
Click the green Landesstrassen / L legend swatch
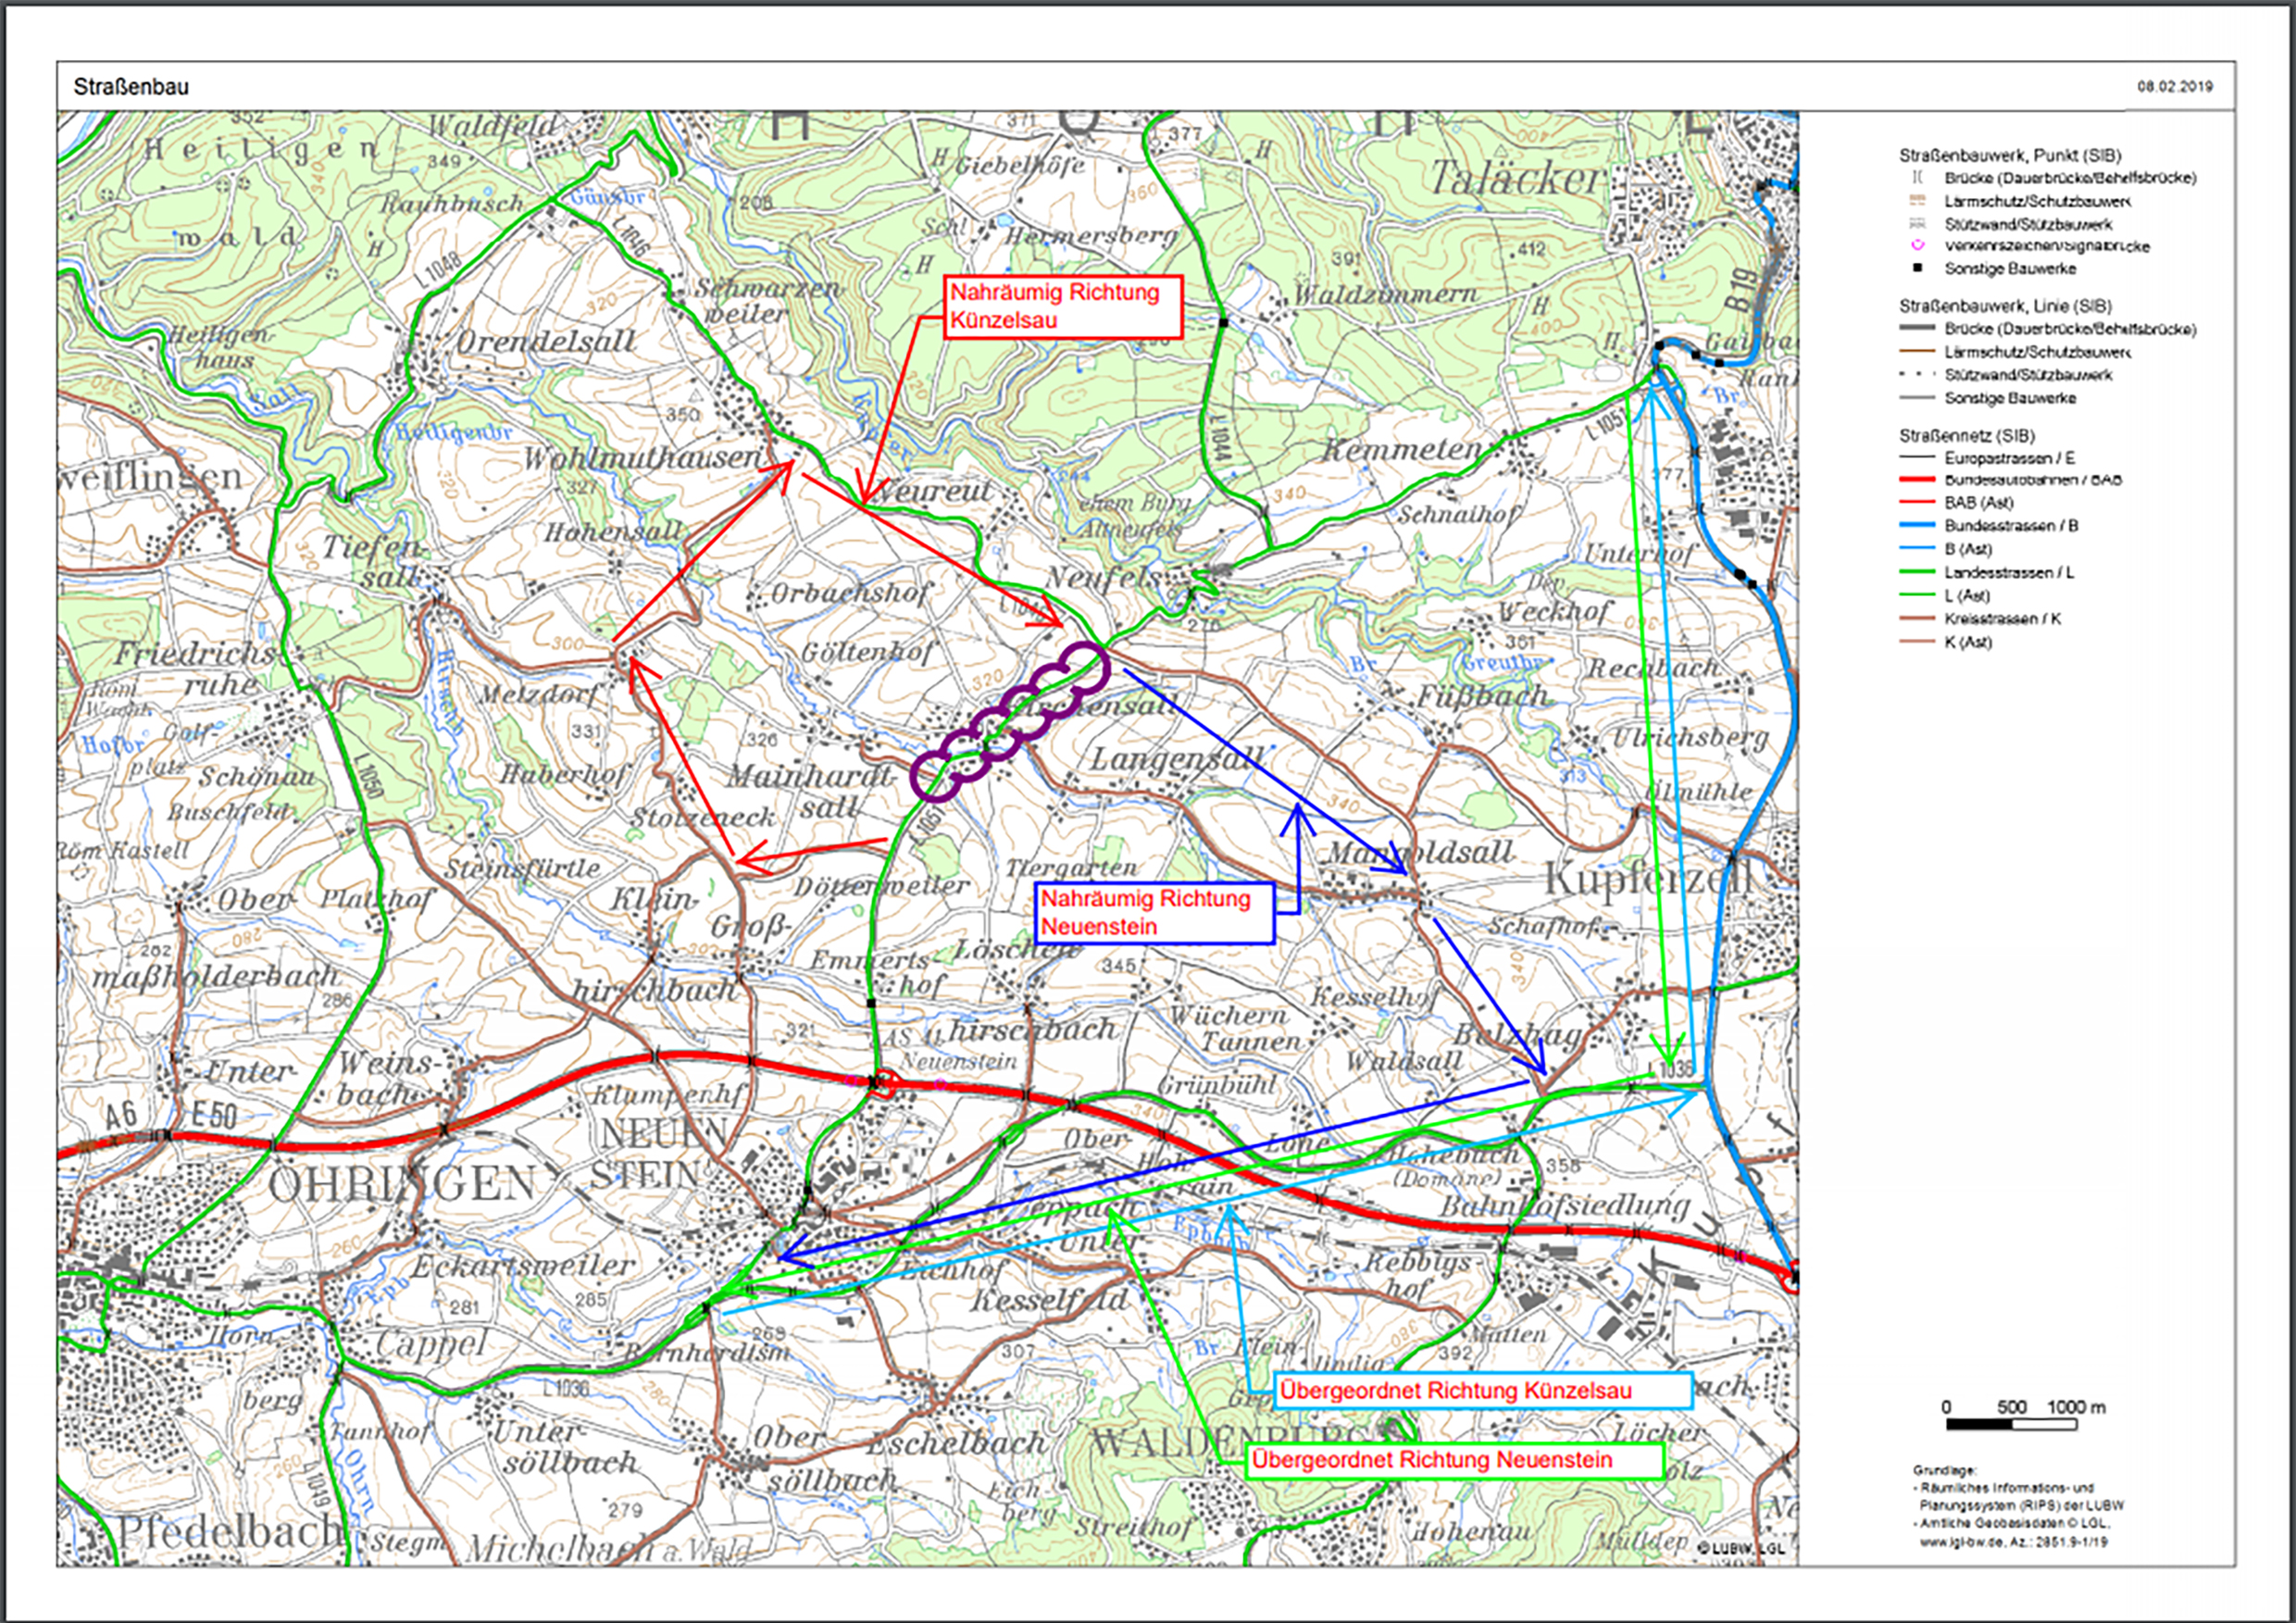coord(1917,572)
